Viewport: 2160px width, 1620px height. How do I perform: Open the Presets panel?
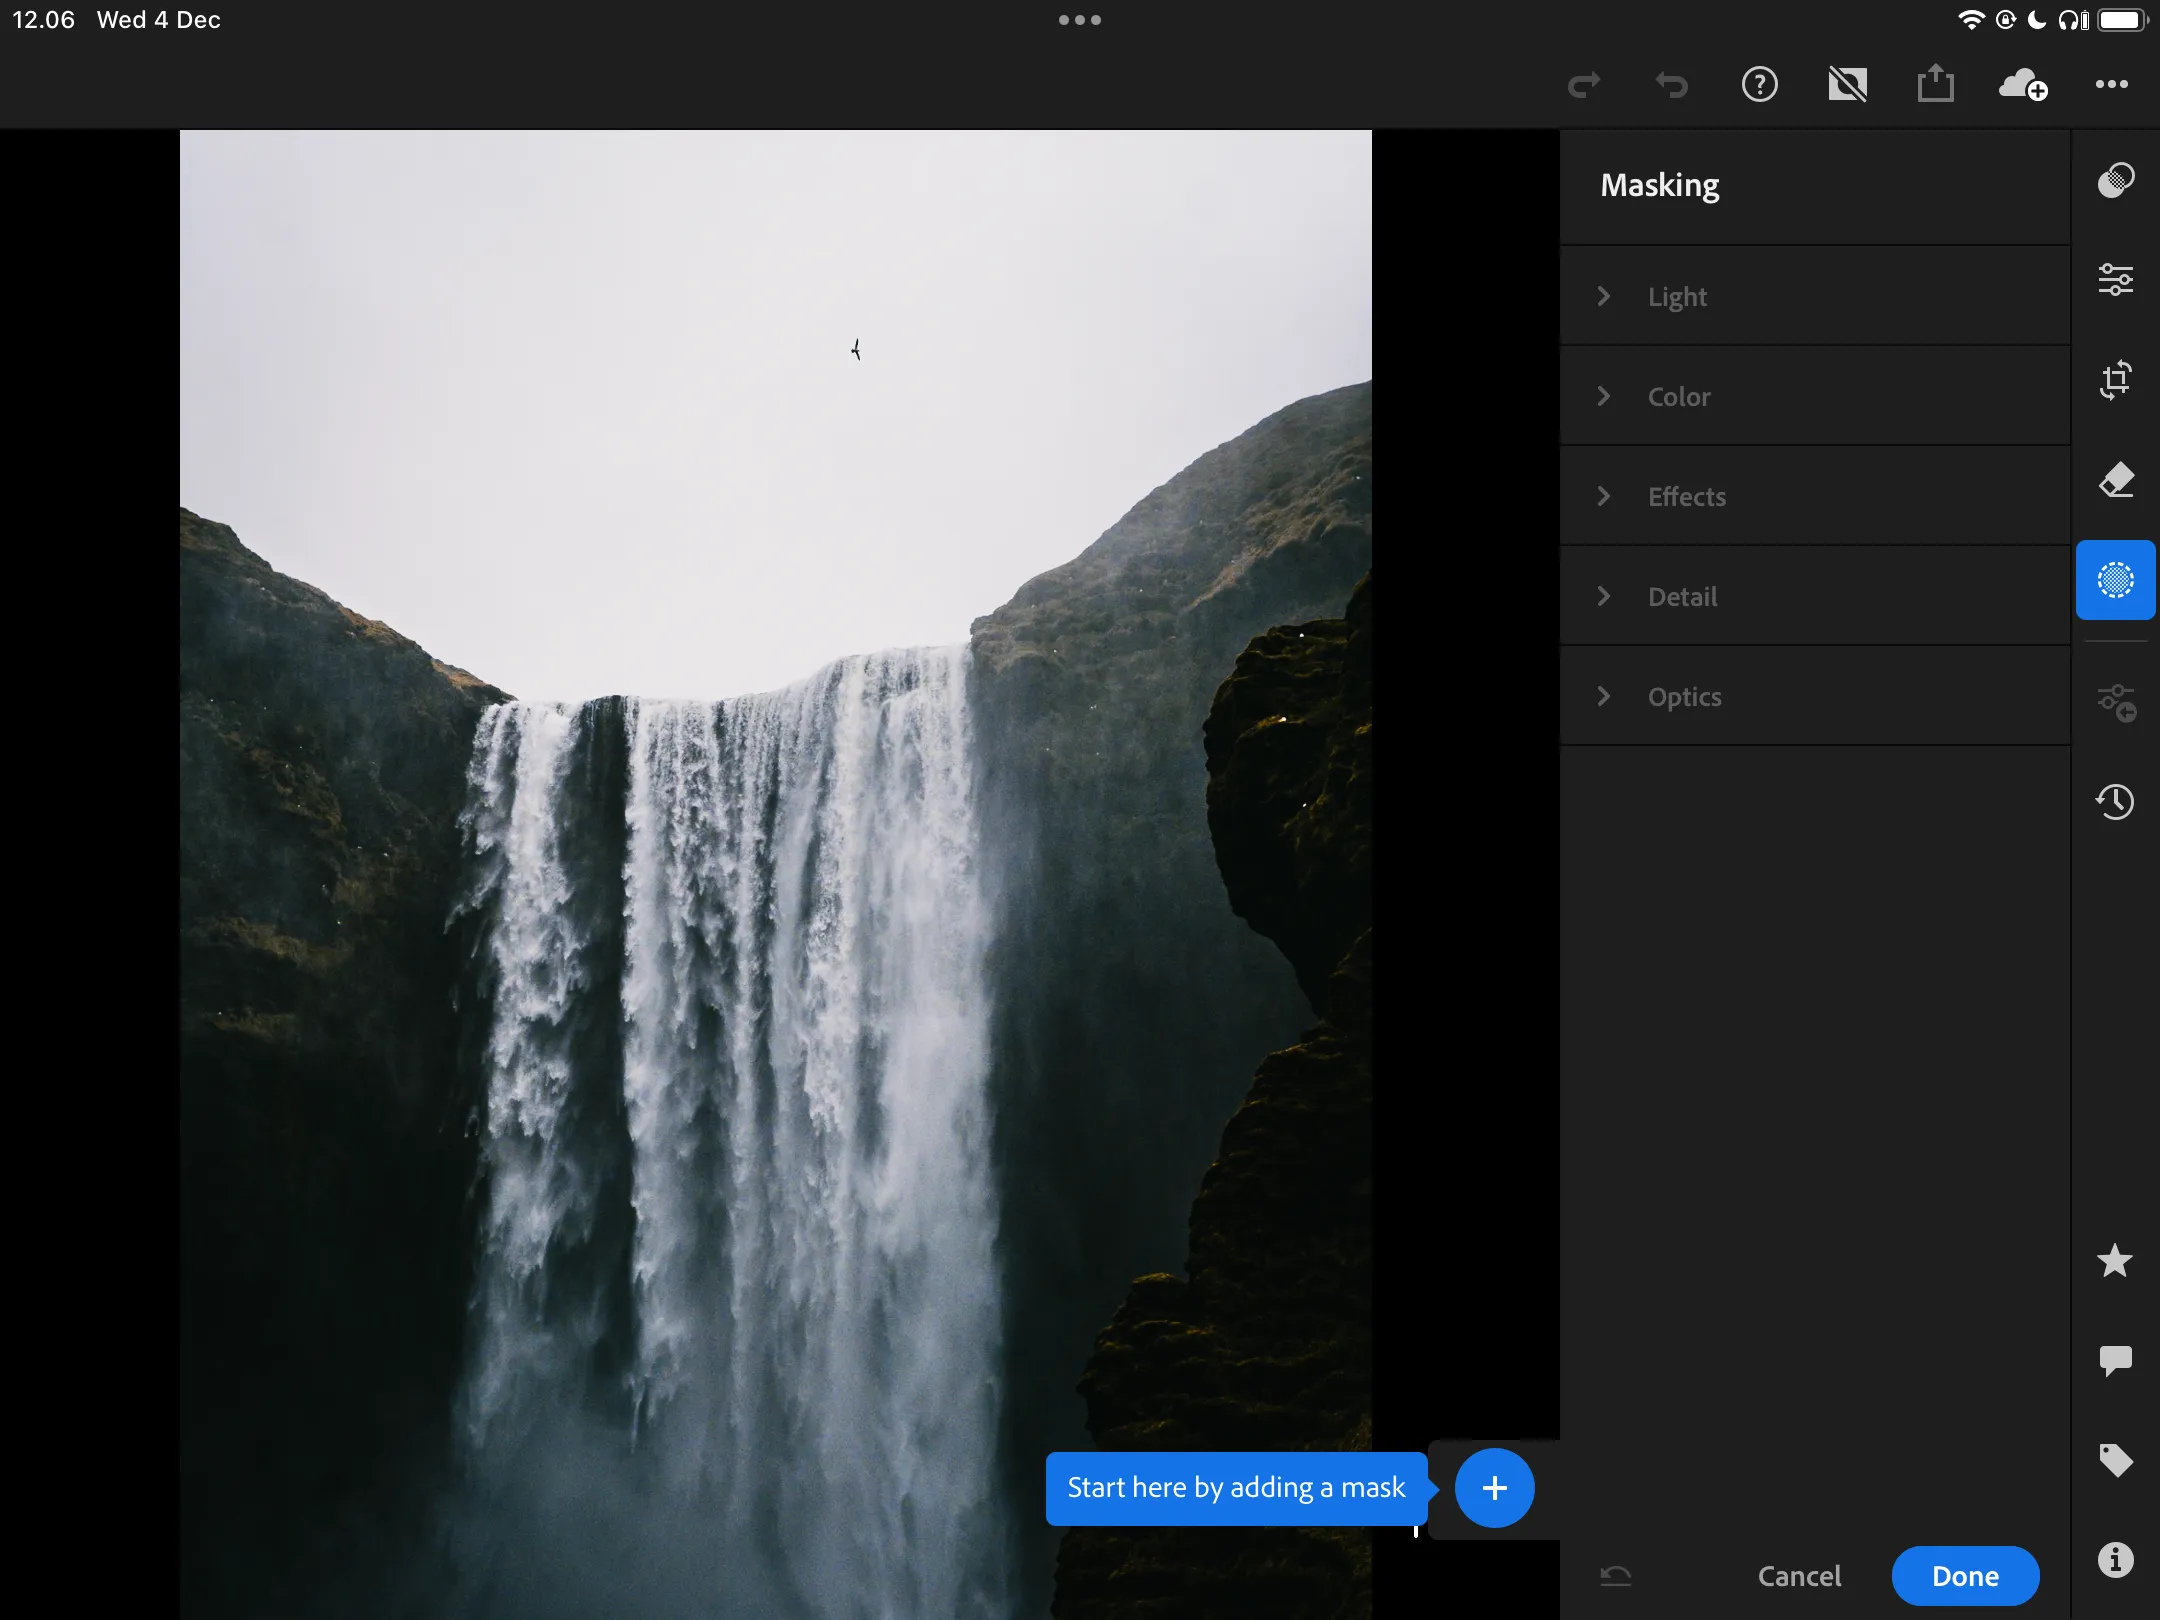2116,700
